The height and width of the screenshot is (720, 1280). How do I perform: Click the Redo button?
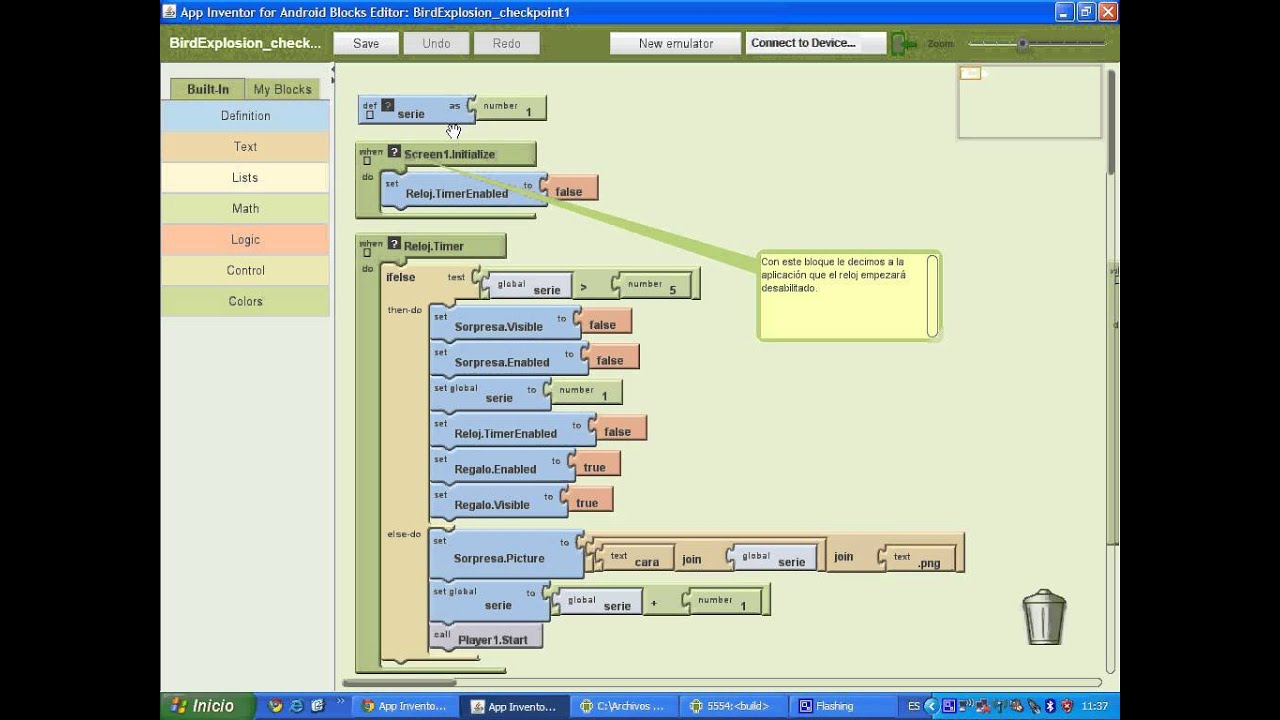coord(506,43)
